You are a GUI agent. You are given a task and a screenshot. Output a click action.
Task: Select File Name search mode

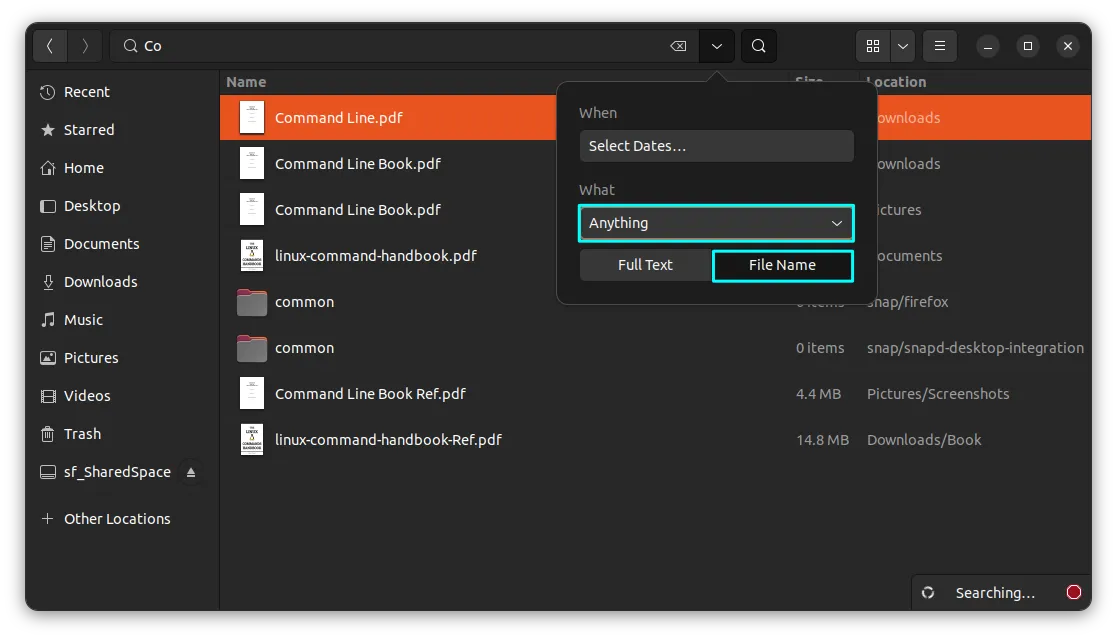[x=782, y=265]
